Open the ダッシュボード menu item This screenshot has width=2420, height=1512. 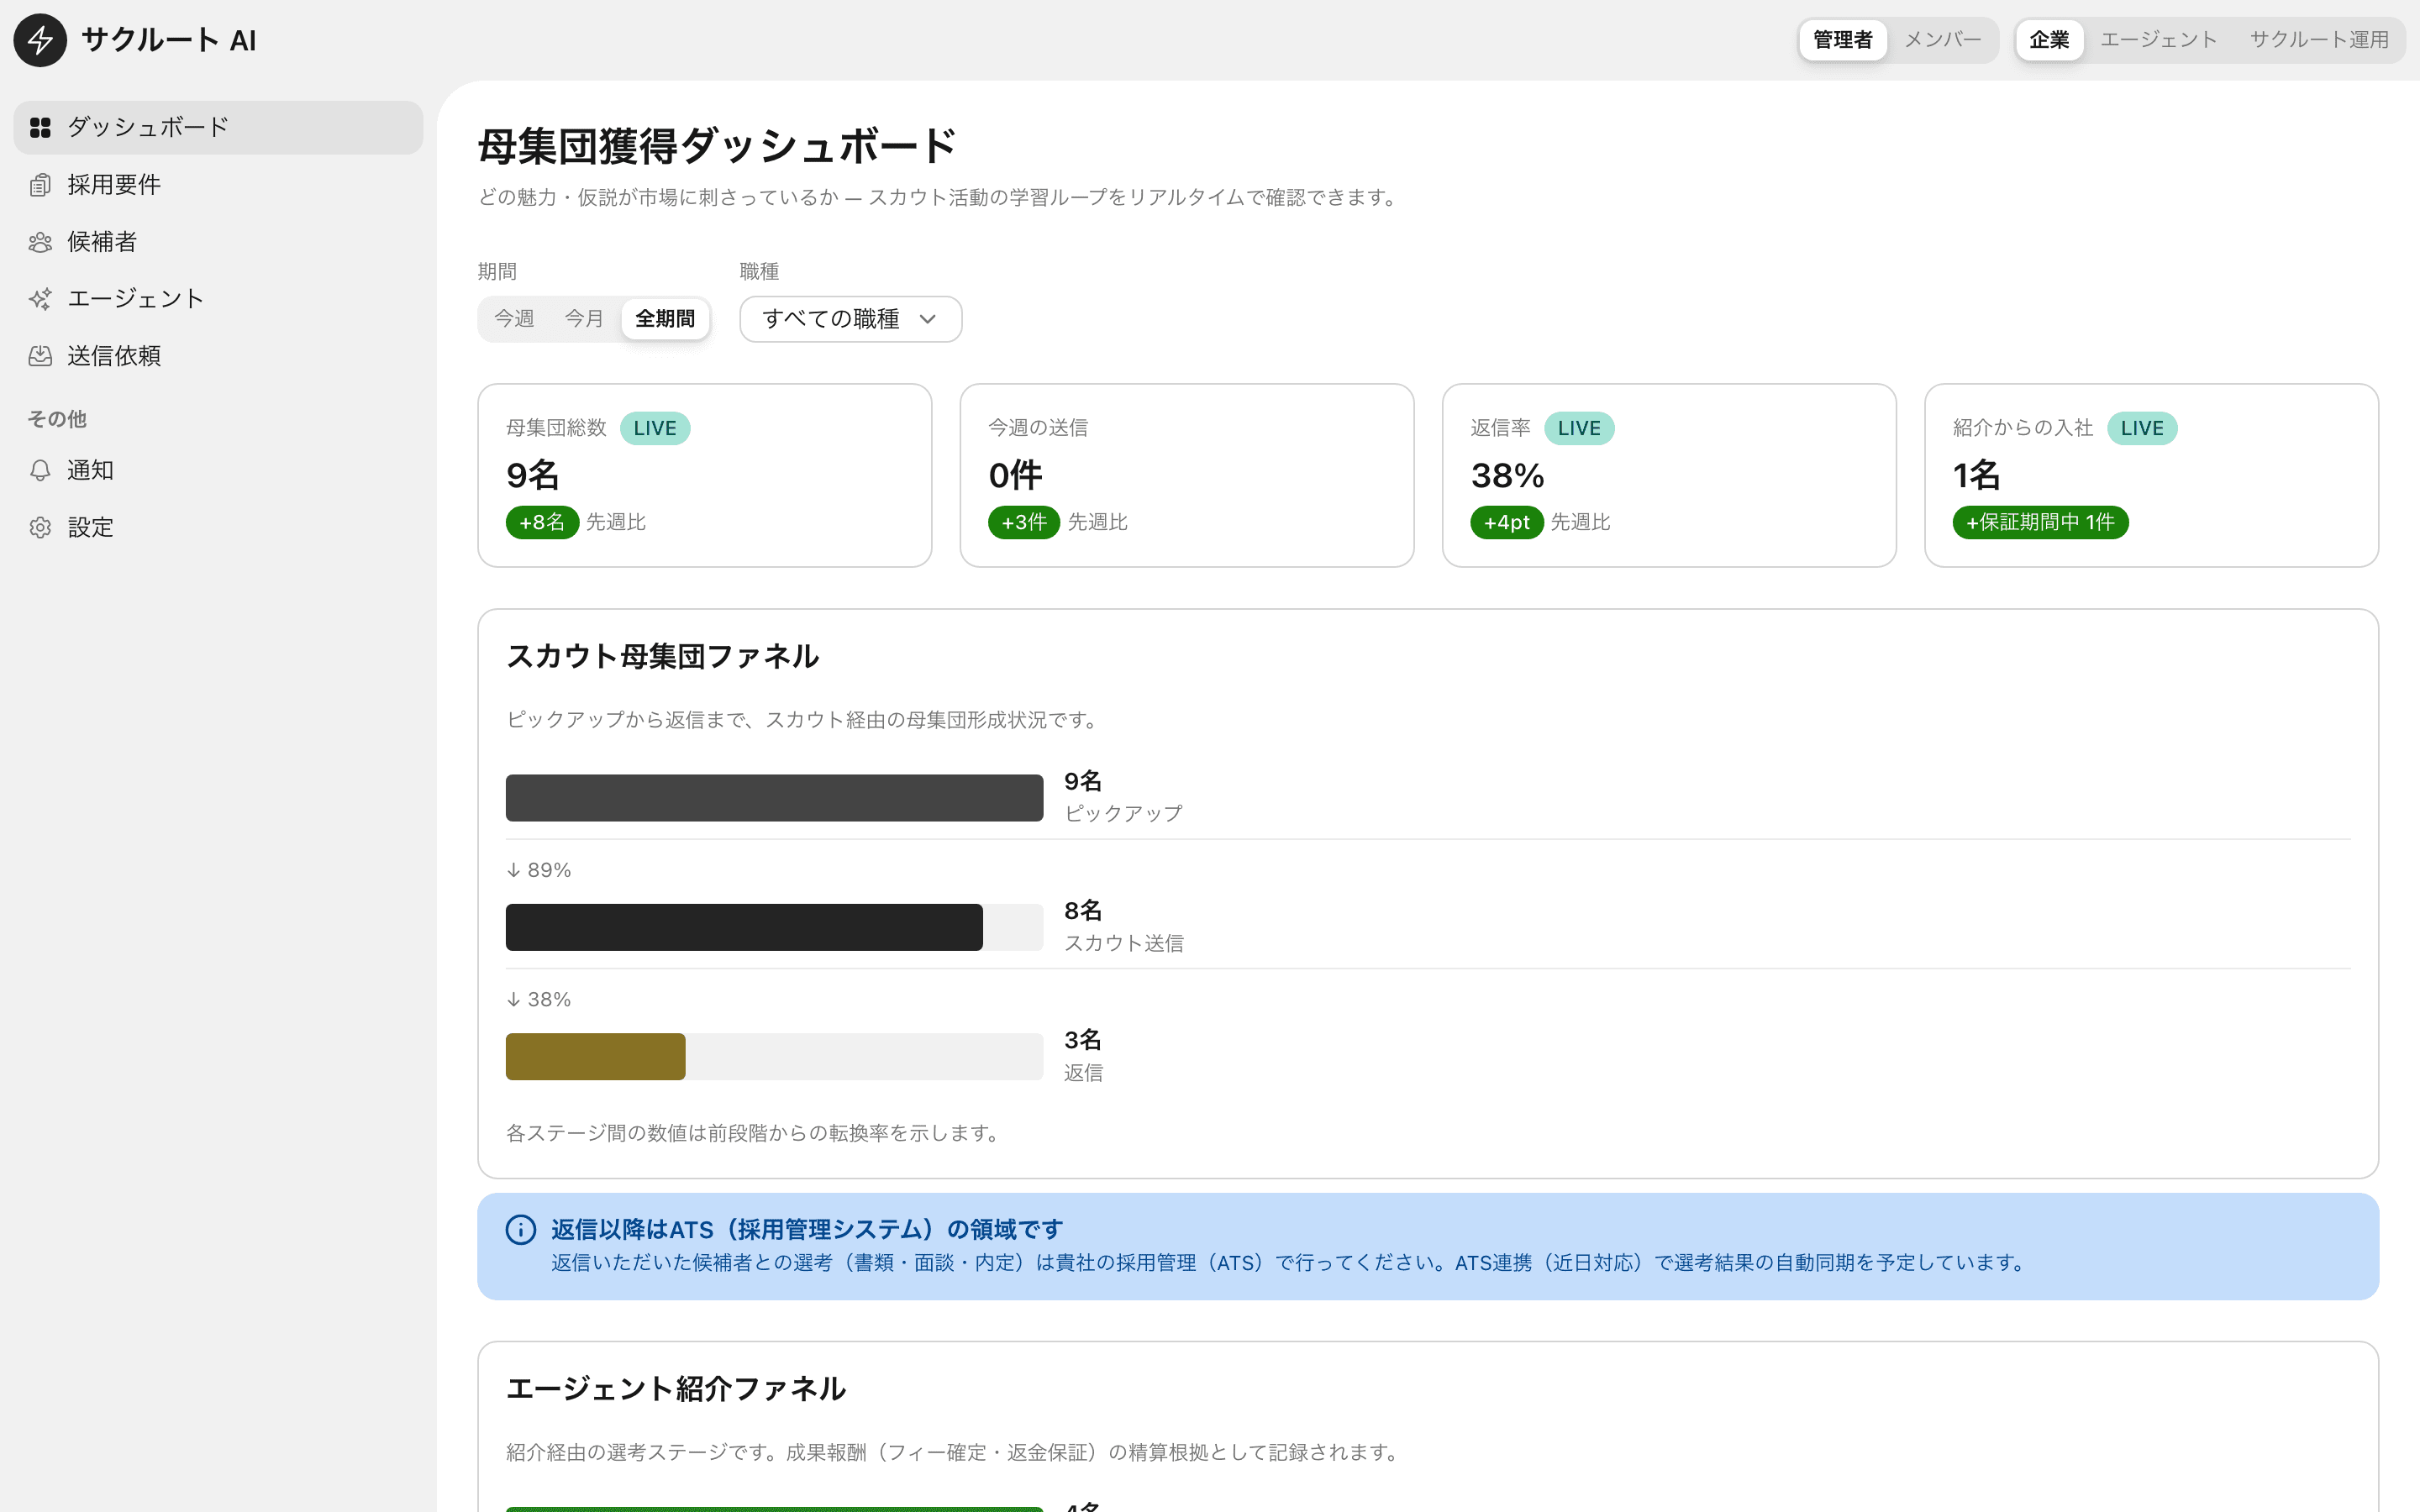click(x=218, y=127)
